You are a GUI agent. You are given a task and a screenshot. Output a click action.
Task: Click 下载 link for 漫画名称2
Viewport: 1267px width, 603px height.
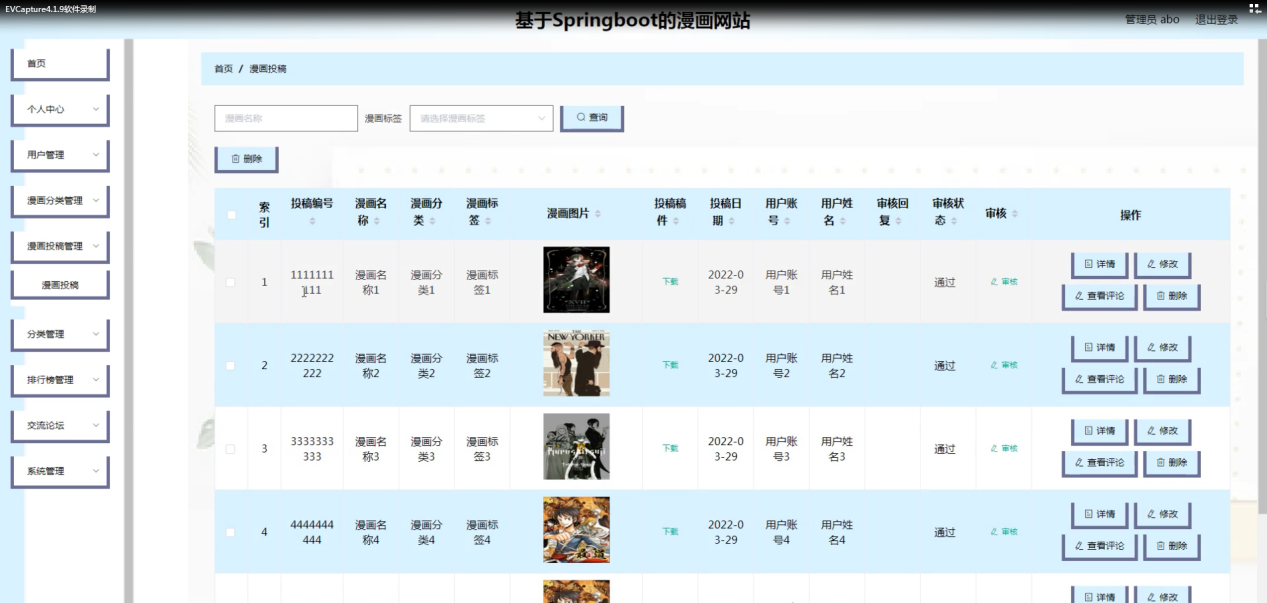[670, 366]
